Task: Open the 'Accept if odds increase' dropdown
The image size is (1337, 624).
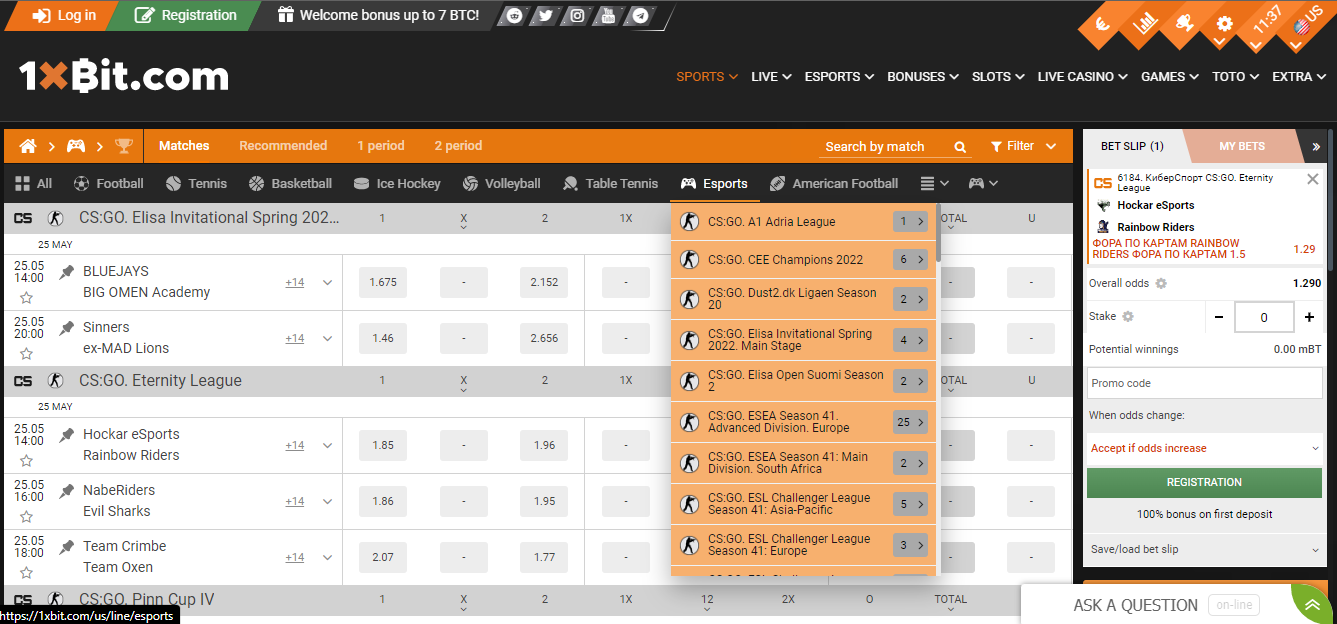Action: pos(1204,448)
